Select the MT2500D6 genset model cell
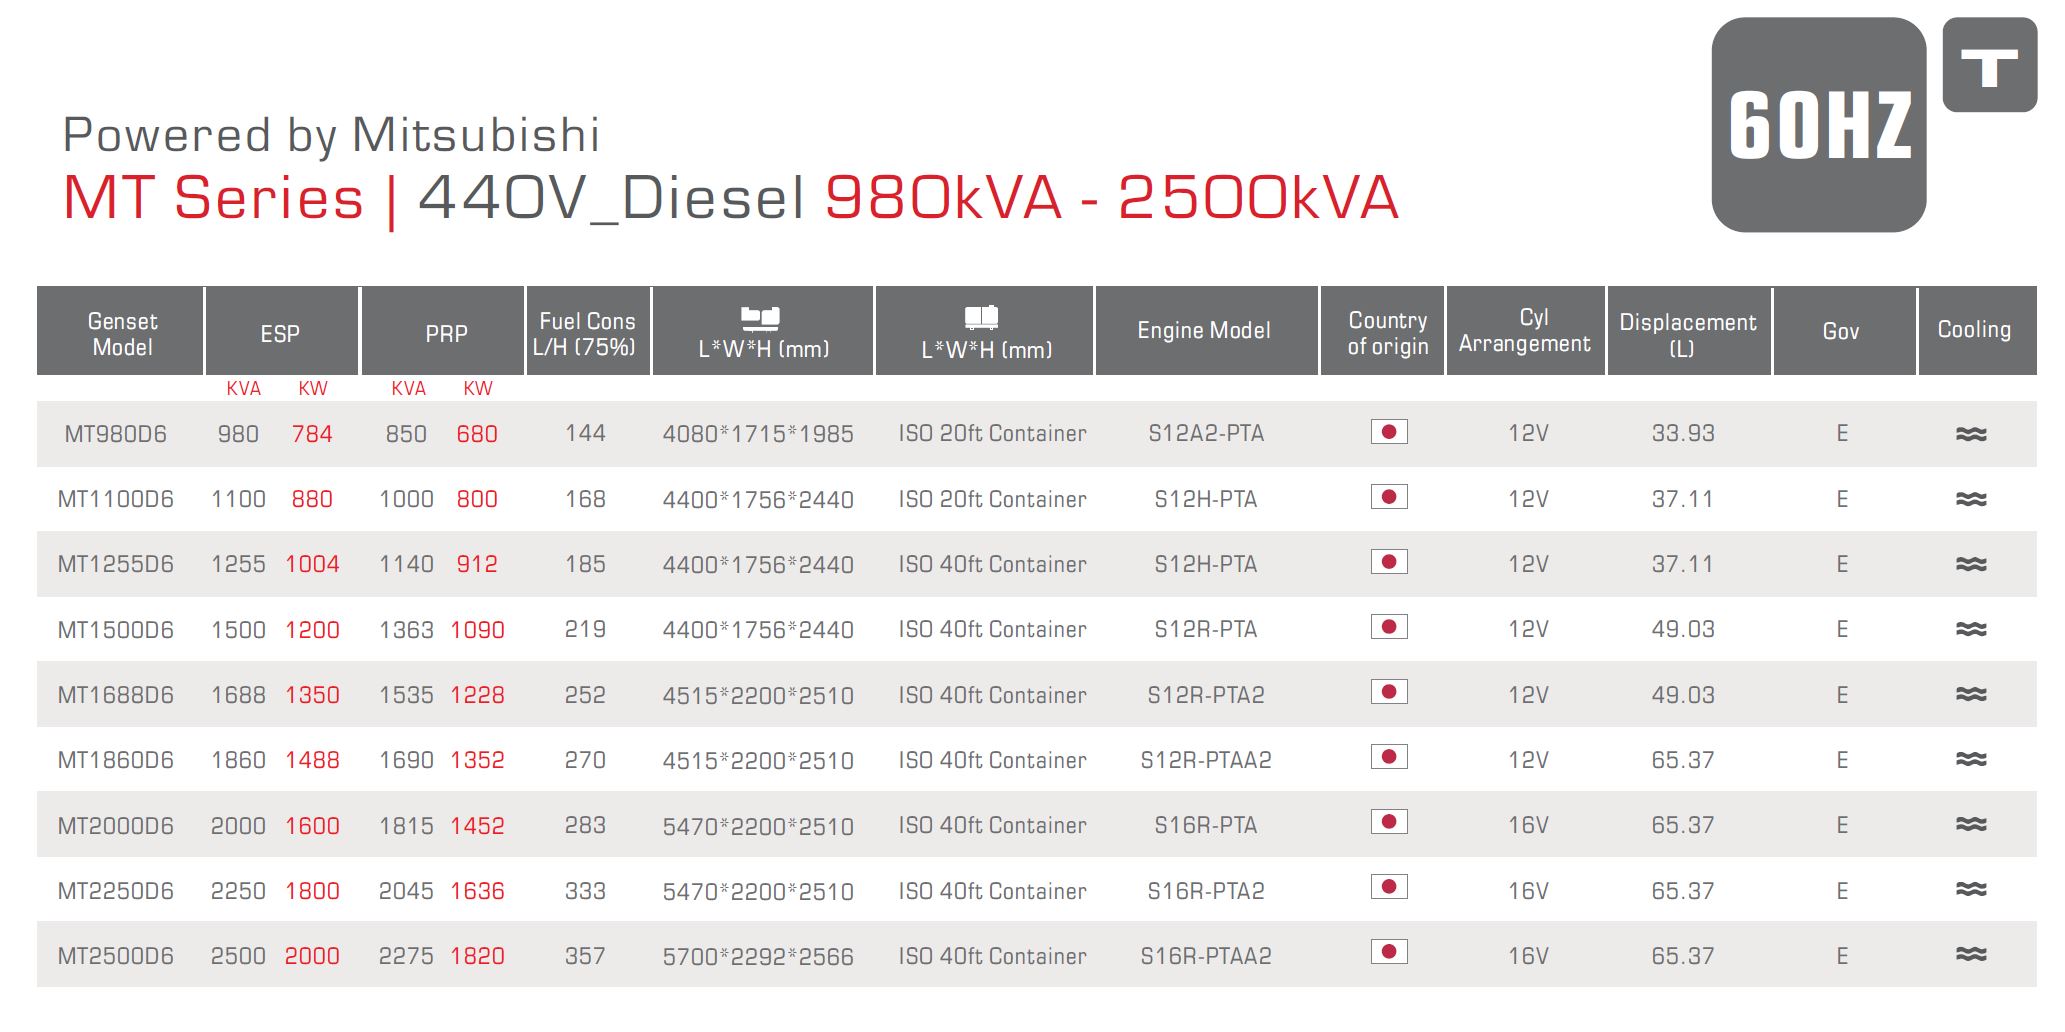The image size is (2065, 1032). 116,956
